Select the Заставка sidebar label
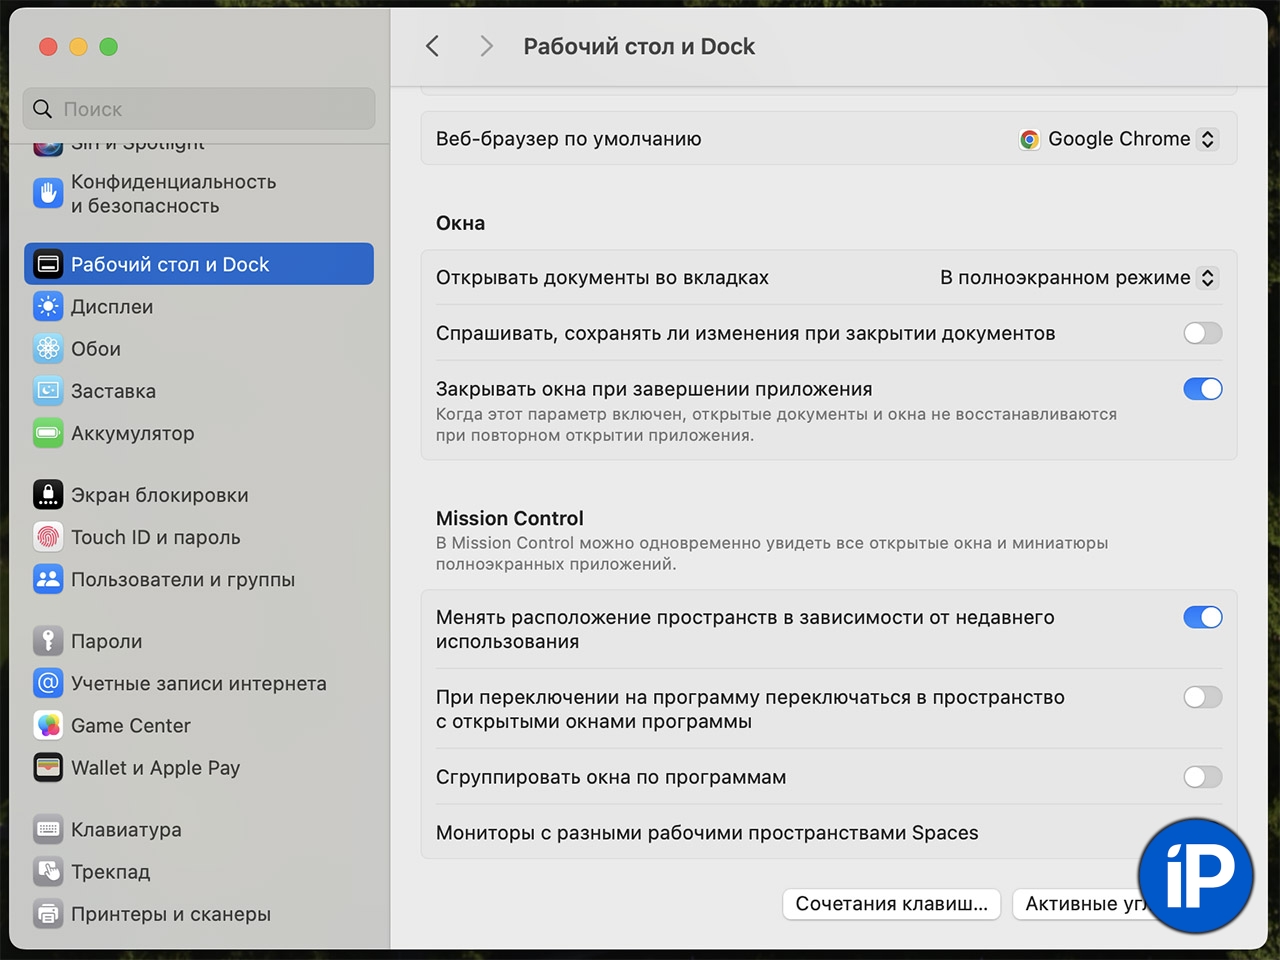This screenshot has width=1280, height=960. point(113,391)
